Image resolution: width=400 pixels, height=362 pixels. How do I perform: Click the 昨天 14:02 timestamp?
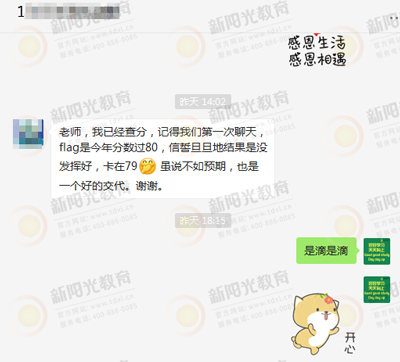pos(203,102)
